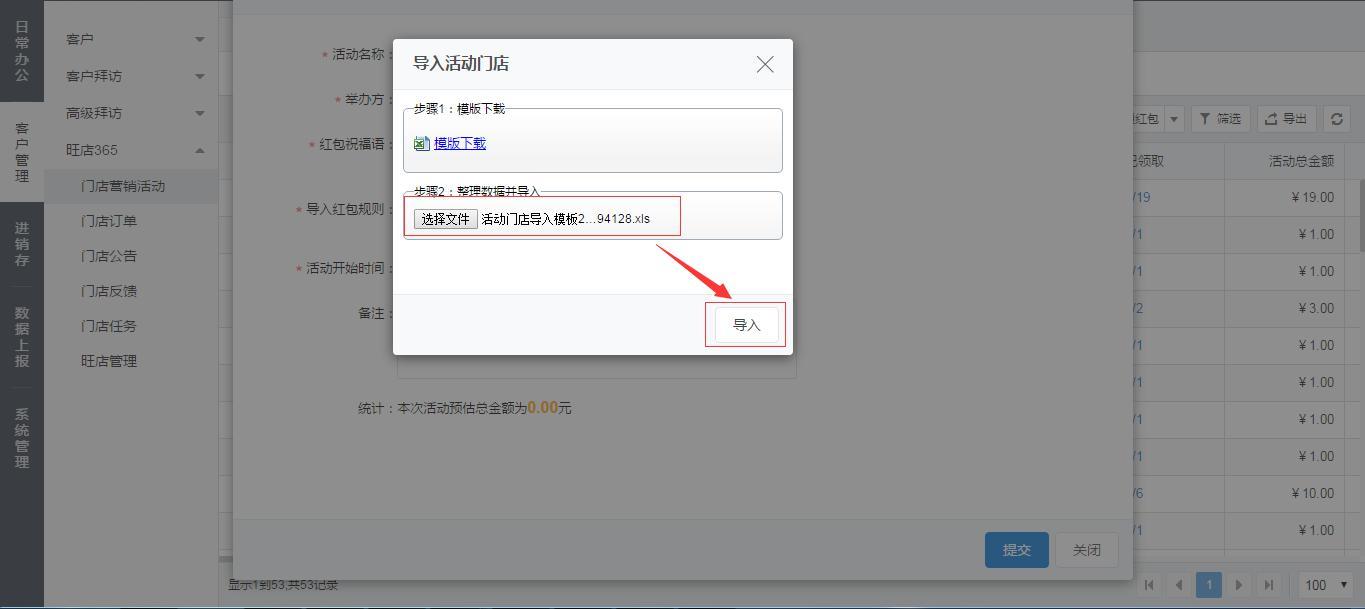Open the 筛选 filter button
Screen dimensions: 1365x609
pyautogui.click(x=1220, y=119)
